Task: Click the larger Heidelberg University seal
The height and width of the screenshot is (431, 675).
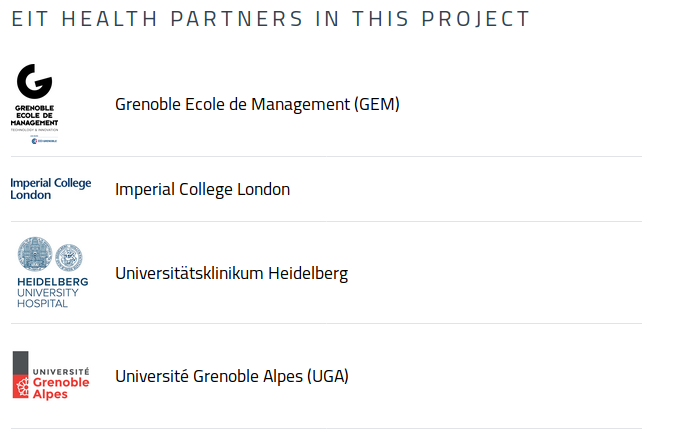Action: click(35, 254)
